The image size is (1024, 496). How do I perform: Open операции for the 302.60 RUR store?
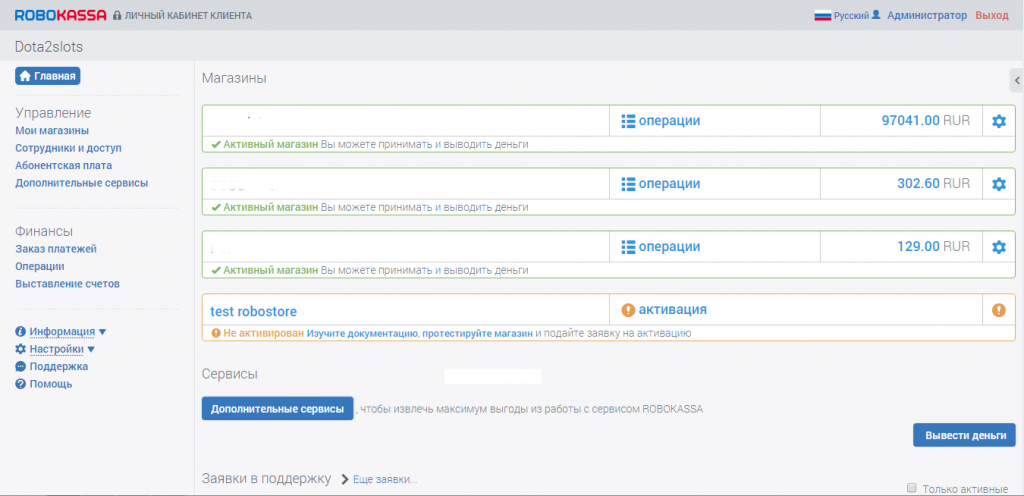pyautogui.click(x=660, y=184)
